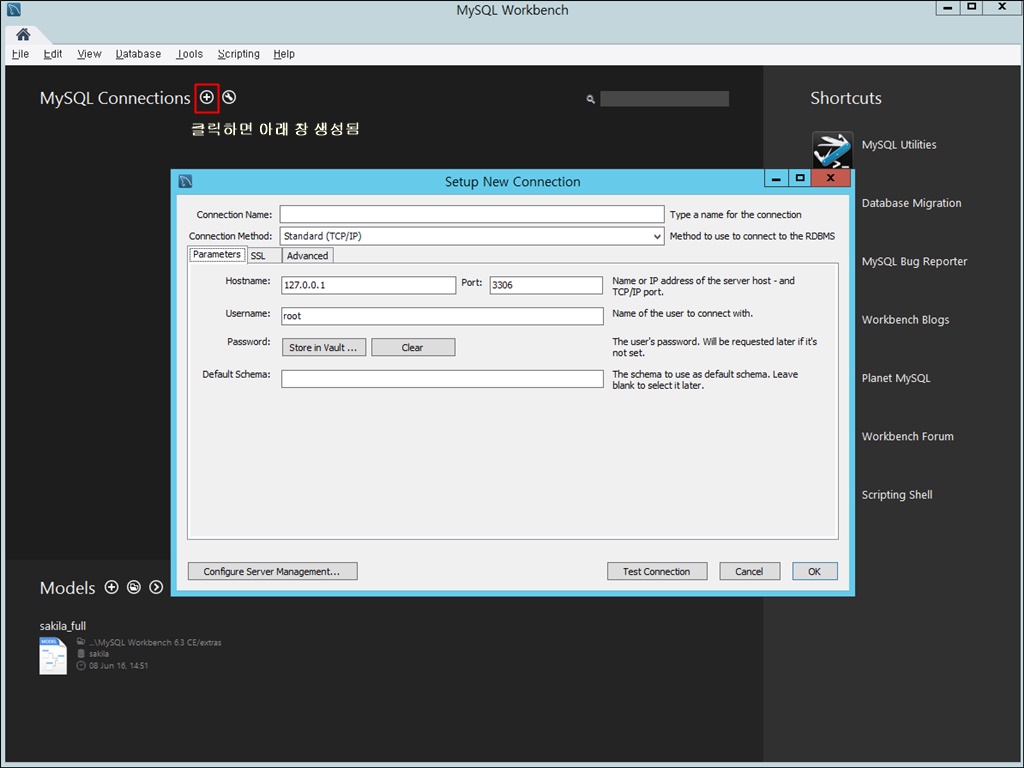Click the Models arrow options icon
This screenshot has height=768, width=1024.
click(x=156, y=587)
